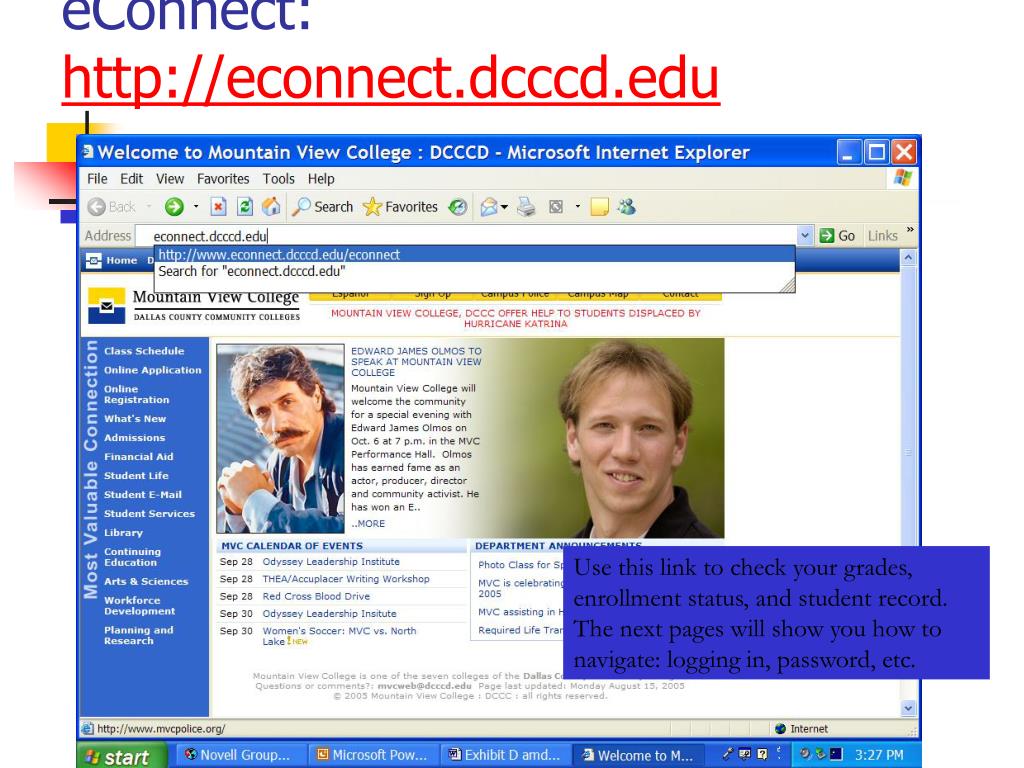Image resolution: width=1024 pixels, height=768 pixels.
Task: Open the Student Life link
Action: point(136,475)
